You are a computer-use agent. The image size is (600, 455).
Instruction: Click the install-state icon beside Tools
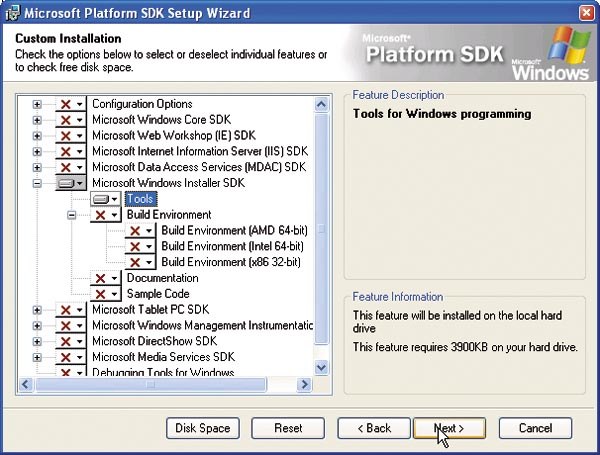[x=105, y=199]
